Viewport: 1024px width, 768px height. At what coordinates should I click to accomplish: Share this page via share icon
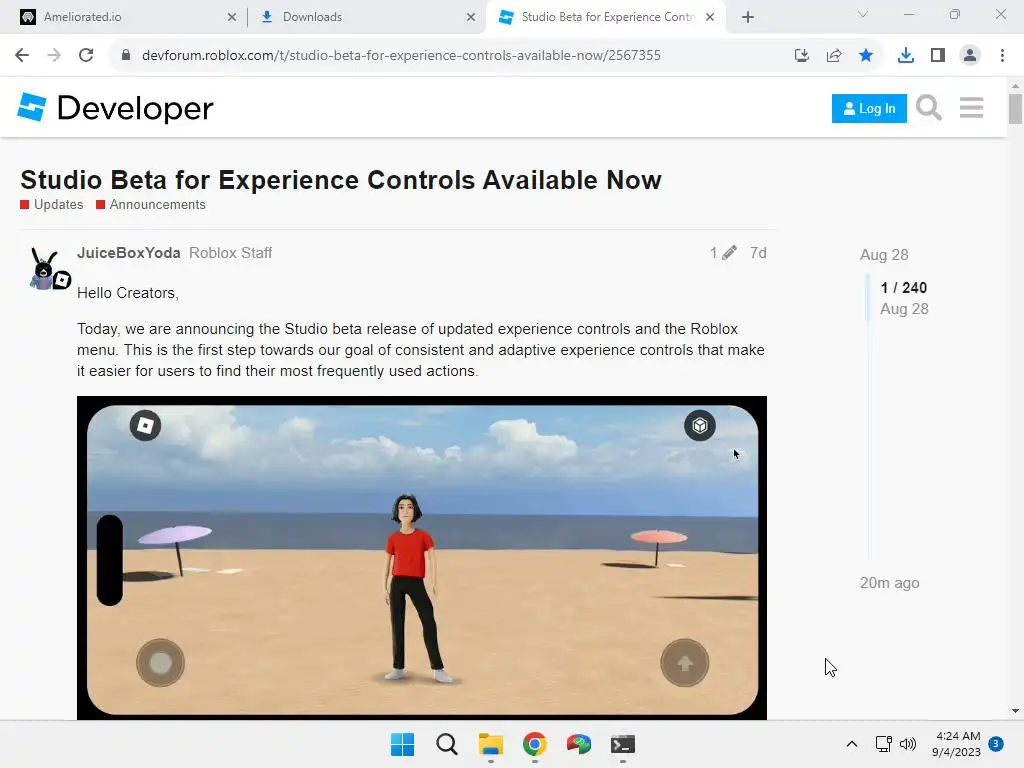click(x=834, y=55)
